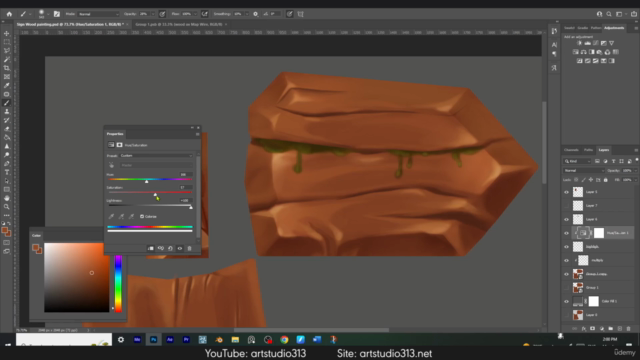
Task: Switch to the Channels tab
Action: [x=571, y=150]
